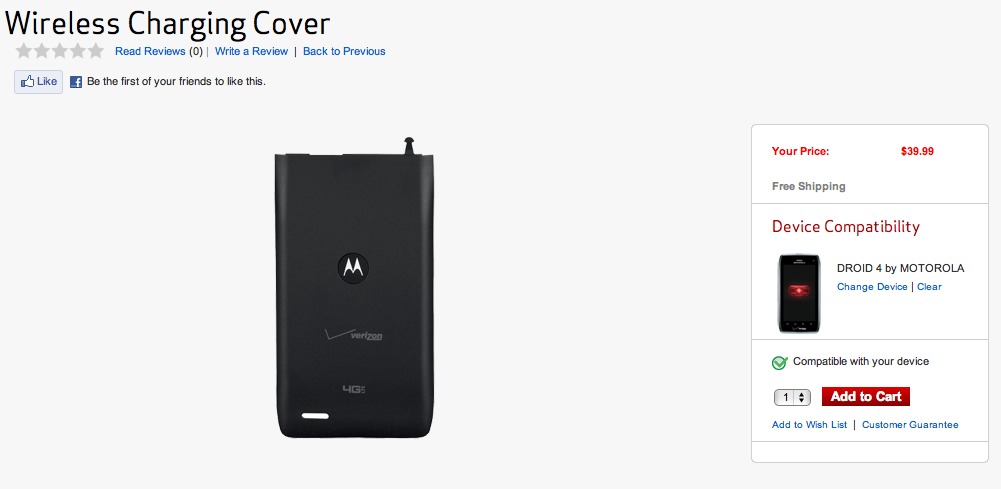Go Back to Previous page
Screen dimensions: 1001x489
click(x=344, y=51)
